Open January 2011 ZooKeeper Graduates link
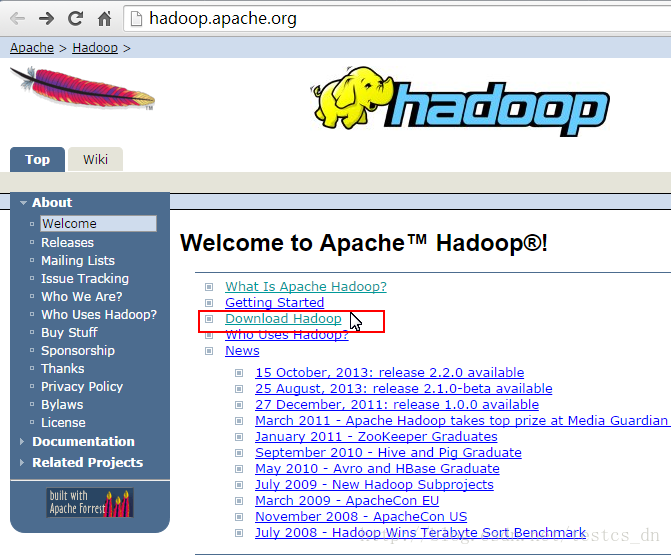 pyautogui.click(x=376, y=436)
